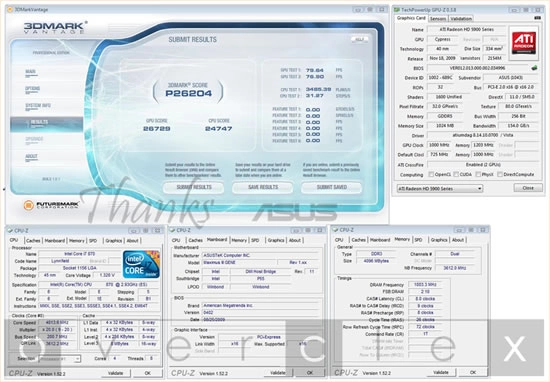Click the GPU-Z BIOS version field
The image size is (550, 382).
click(x=477, y=68)
